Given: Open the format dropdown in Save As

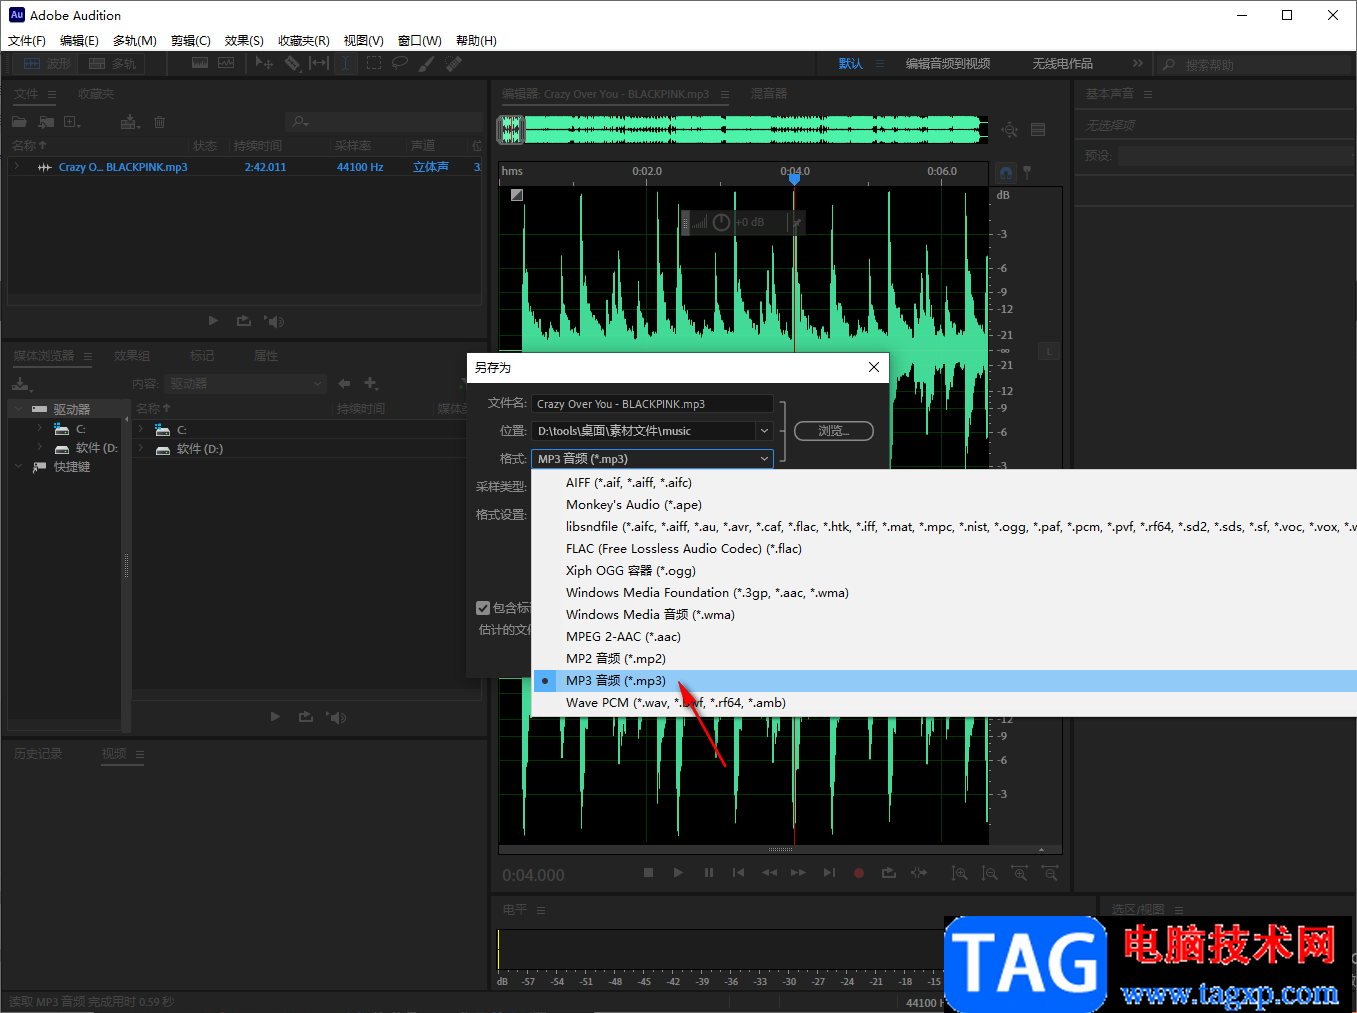Looking at the screenshot, I should point(651,458).
